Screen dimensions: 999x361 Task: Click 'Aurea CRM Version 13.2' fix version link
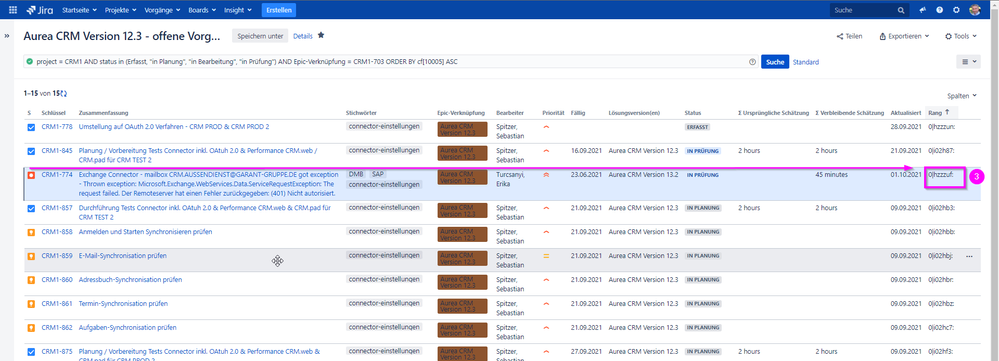(x=642, y=174)
